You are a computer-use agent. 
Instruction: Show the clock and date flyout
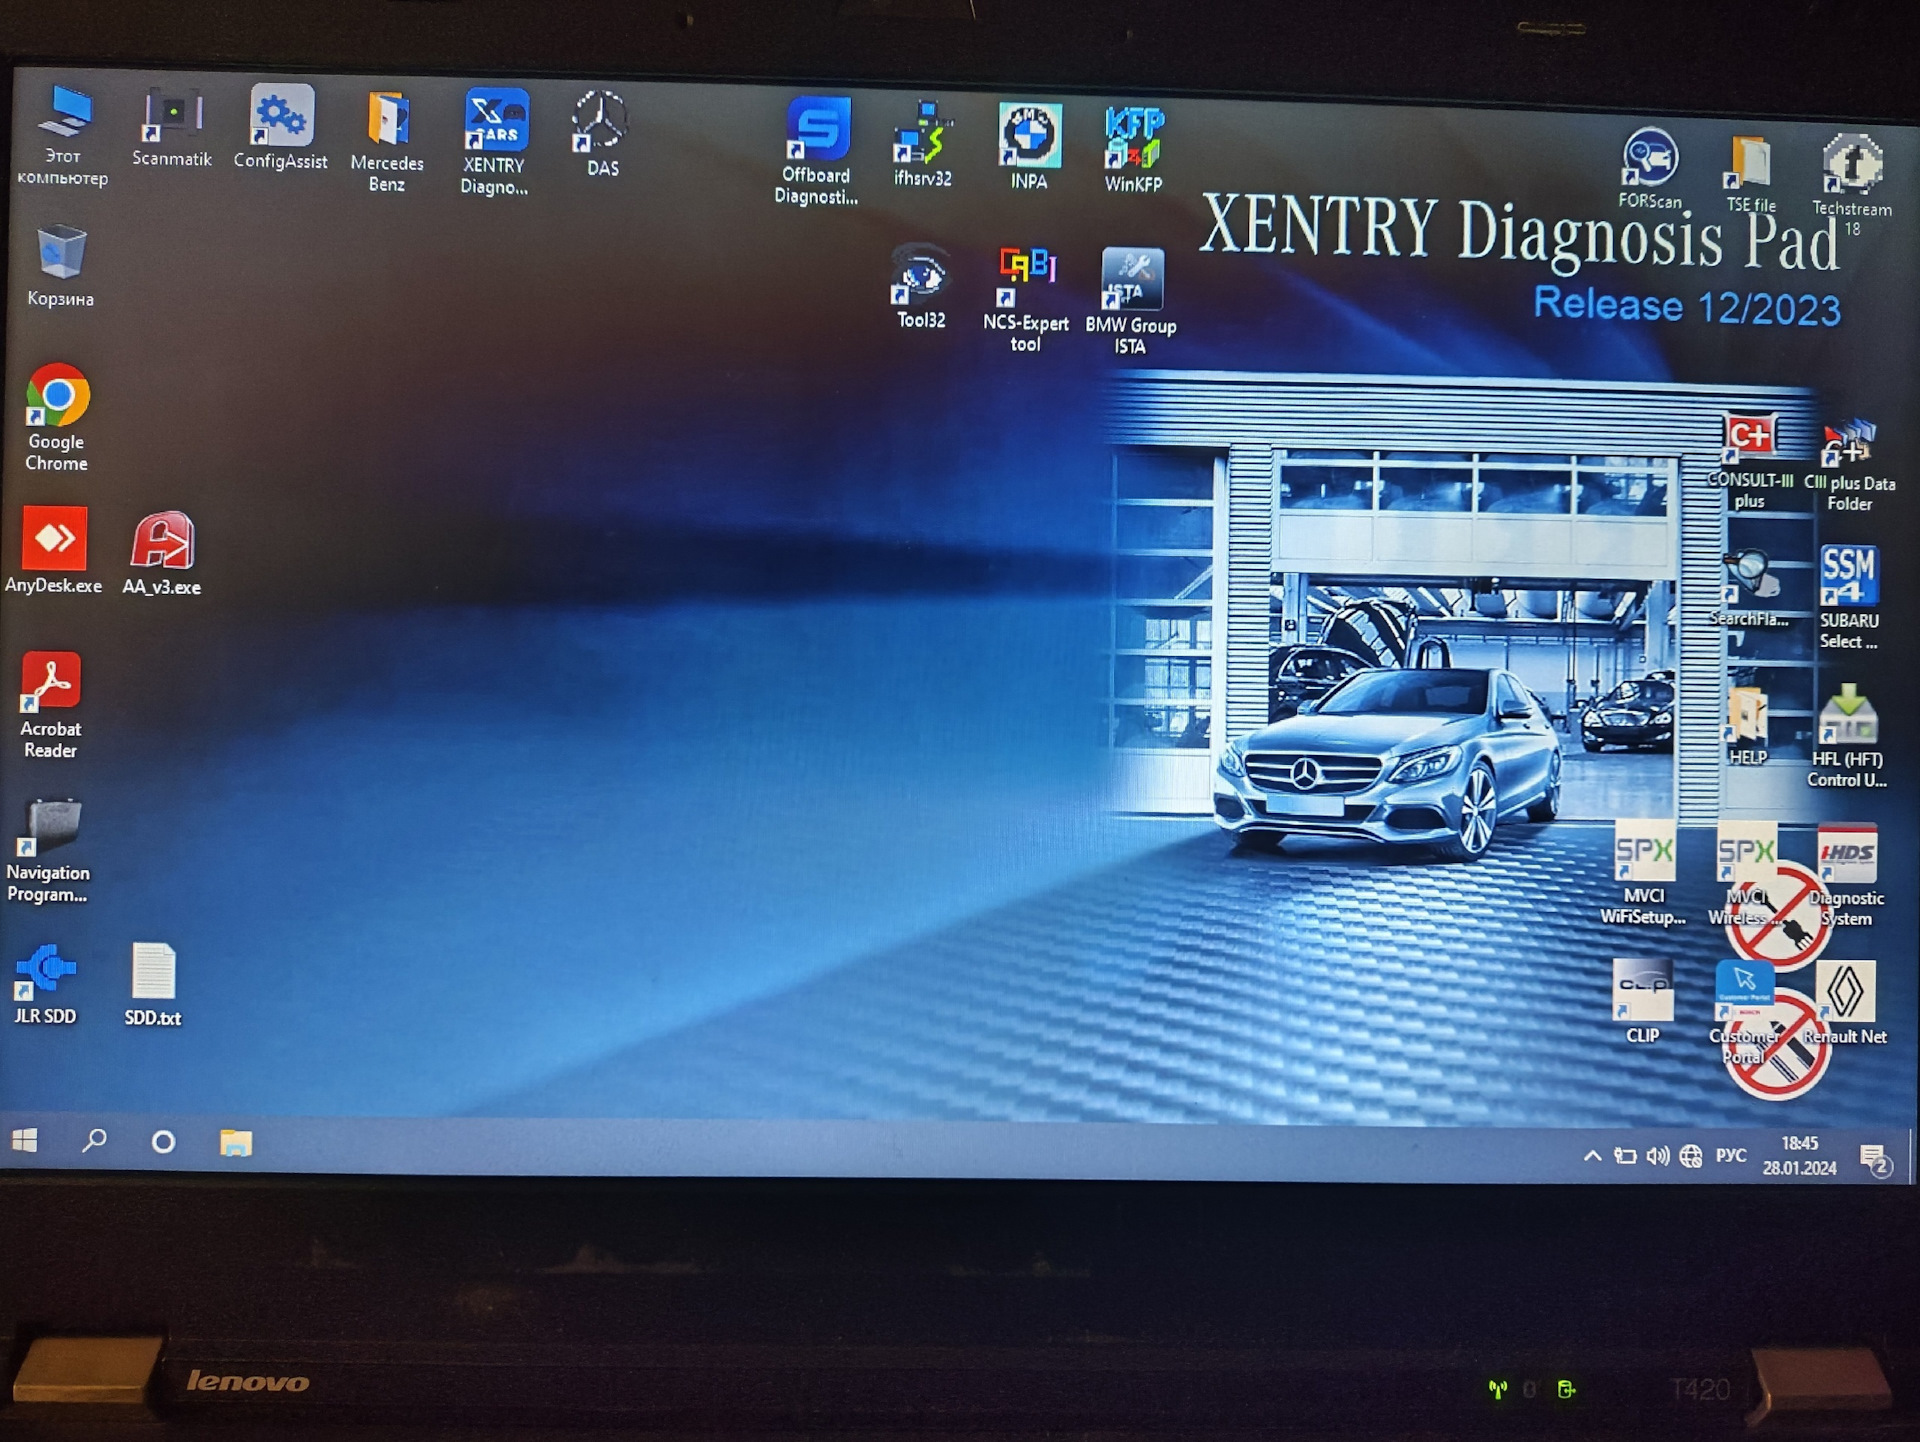1799,1156
